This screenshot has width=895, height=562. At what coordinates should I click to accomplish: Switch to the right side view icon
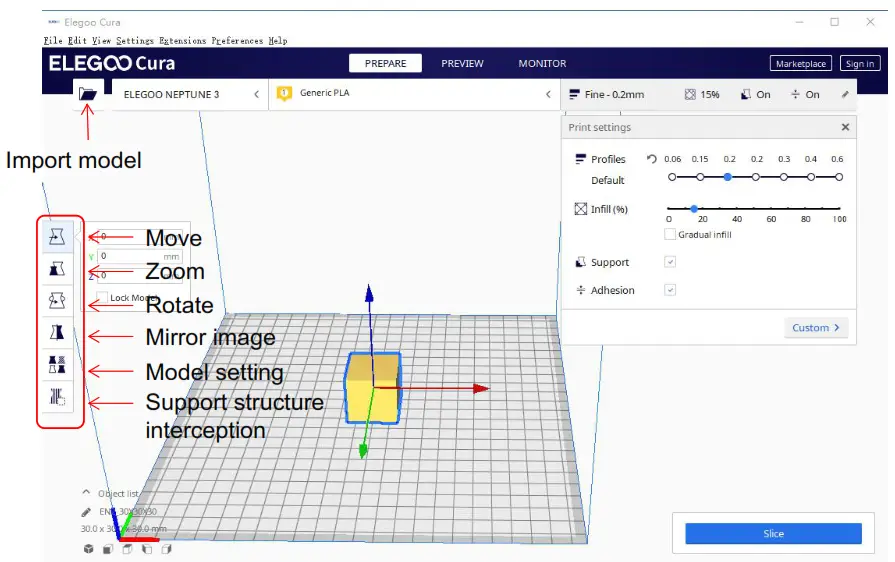point(166,549)
